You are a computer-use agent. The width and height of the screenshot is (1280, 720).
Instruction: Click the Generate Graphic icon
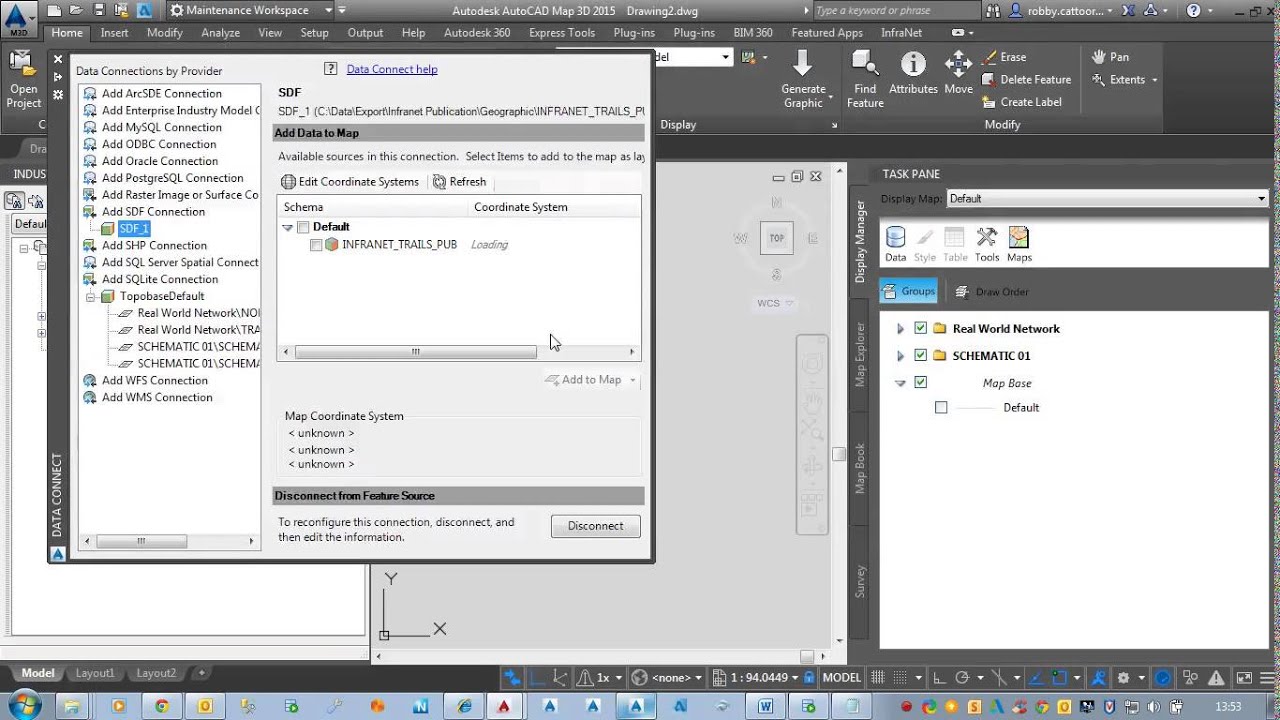[802, 64]
